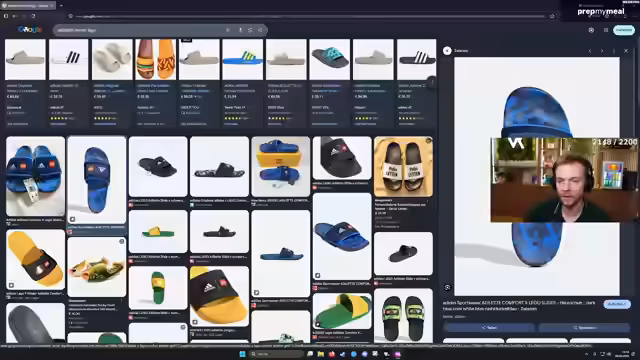Advance the shopping carousel with the right arrow
Image resolution: width=640 pixels, height=360 pixels.
432,82
